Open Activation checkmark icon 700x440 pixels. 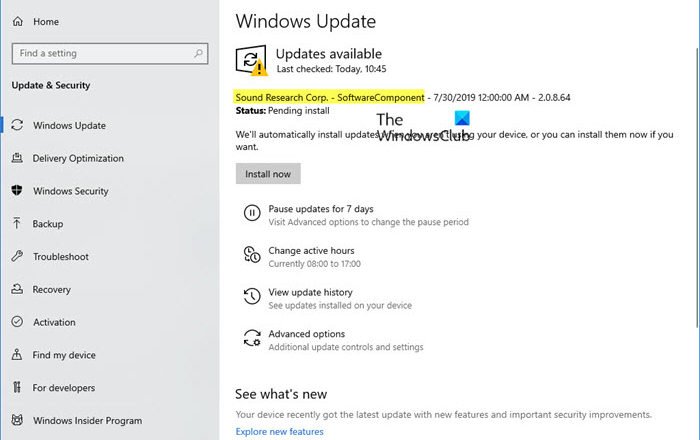click(x=17, y=322)
